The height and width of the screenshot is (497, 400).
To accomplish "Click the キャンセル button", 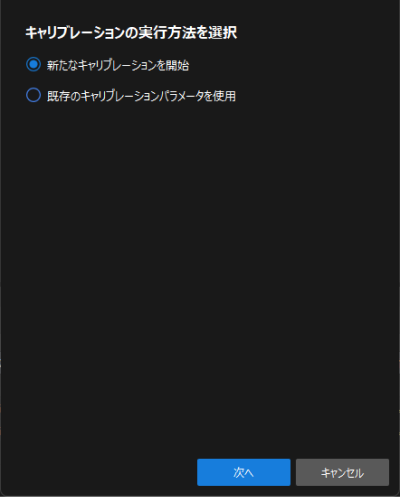I will (x=342, y=472).
